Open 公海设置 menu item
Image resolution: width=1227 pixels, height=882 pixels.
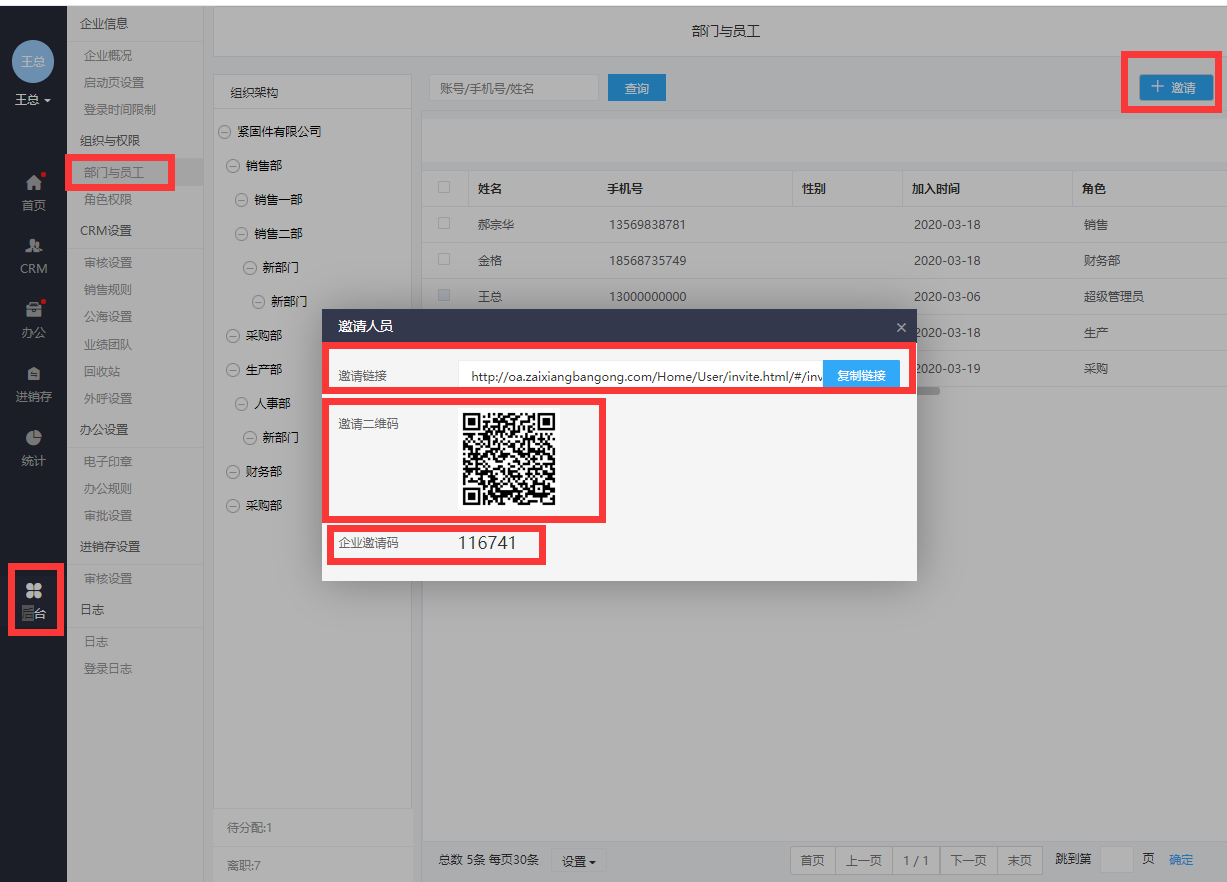(108, 317)
